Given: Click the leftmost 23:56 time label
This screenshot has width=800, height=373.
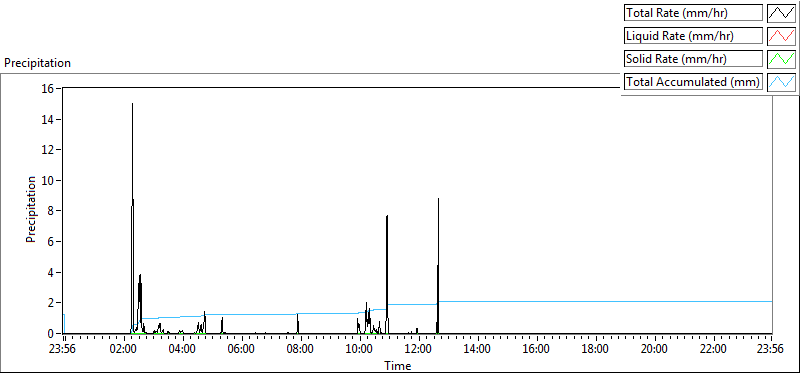Looking at the screenshot, I should click(62, 350).
